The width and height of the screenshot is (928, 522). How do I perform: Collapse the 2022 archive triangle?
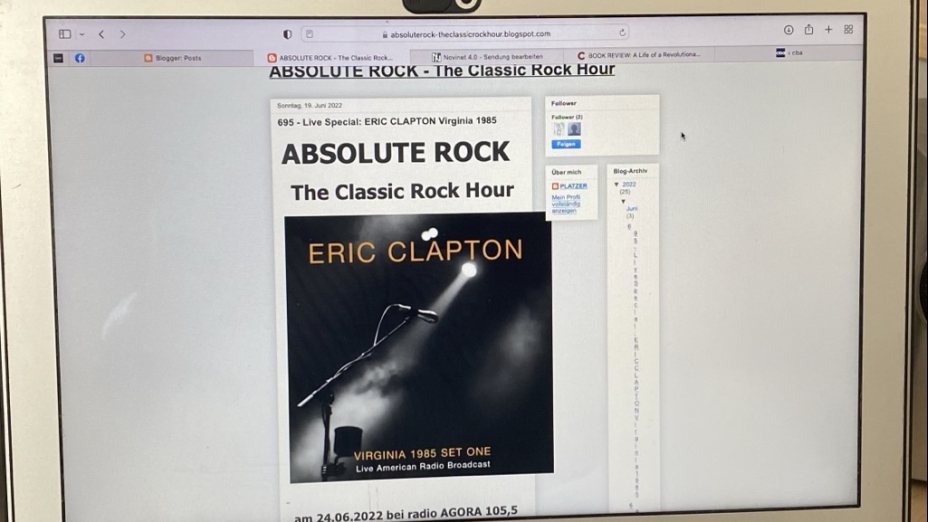coord(616,185)
